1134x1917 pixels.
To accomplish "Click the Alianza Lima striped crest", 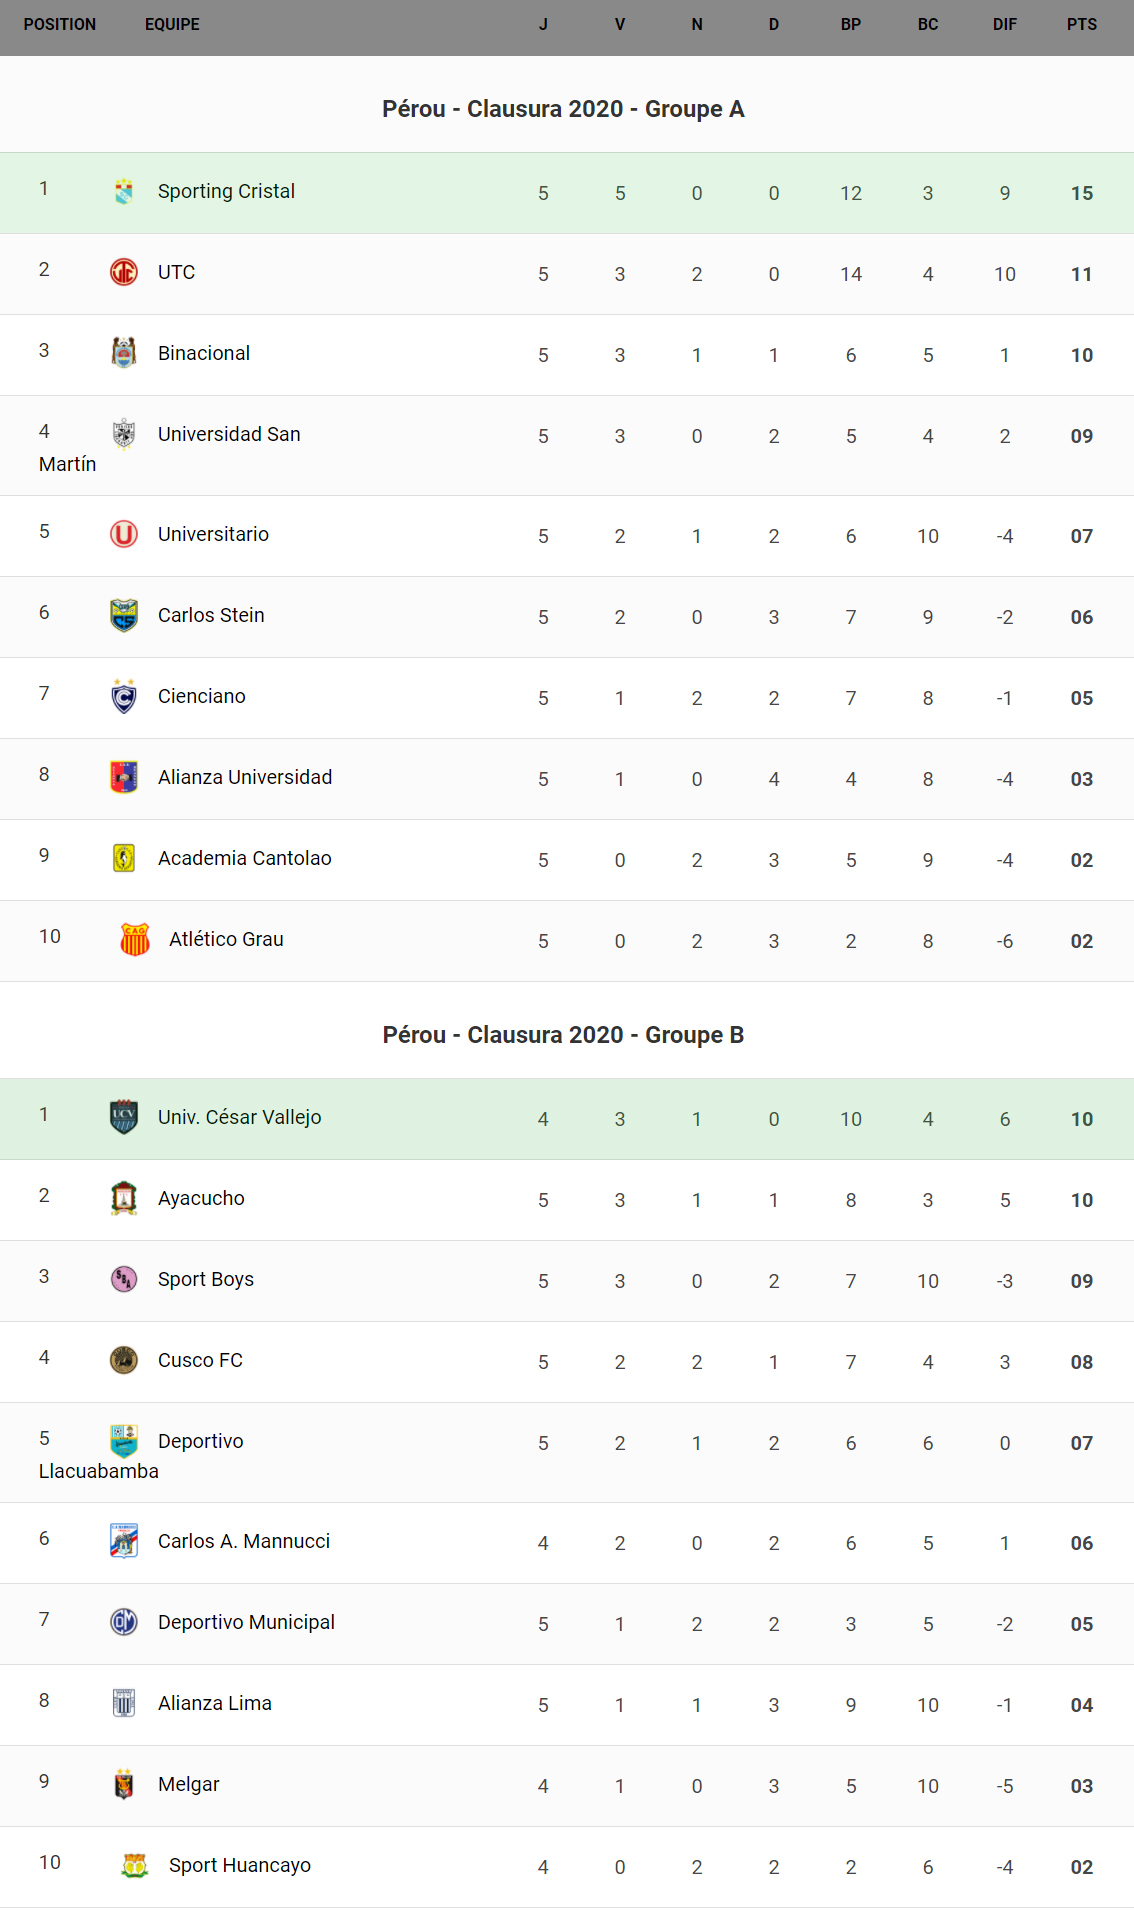I will pyautogui.click(x=124, y=1703).
